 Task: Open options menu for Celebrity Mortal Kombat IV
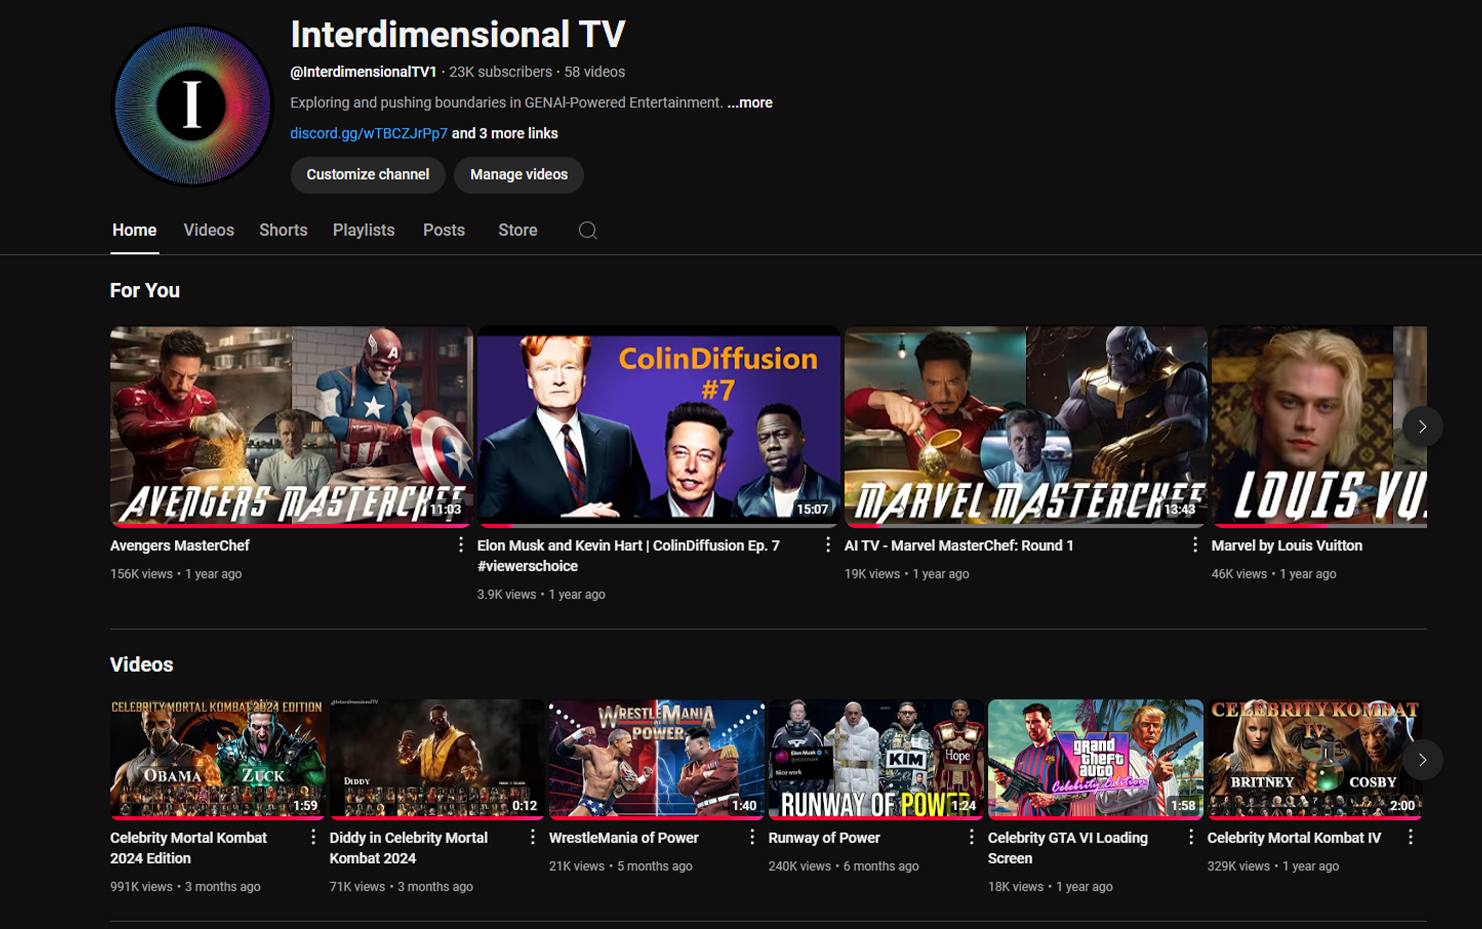(1409, 837)
